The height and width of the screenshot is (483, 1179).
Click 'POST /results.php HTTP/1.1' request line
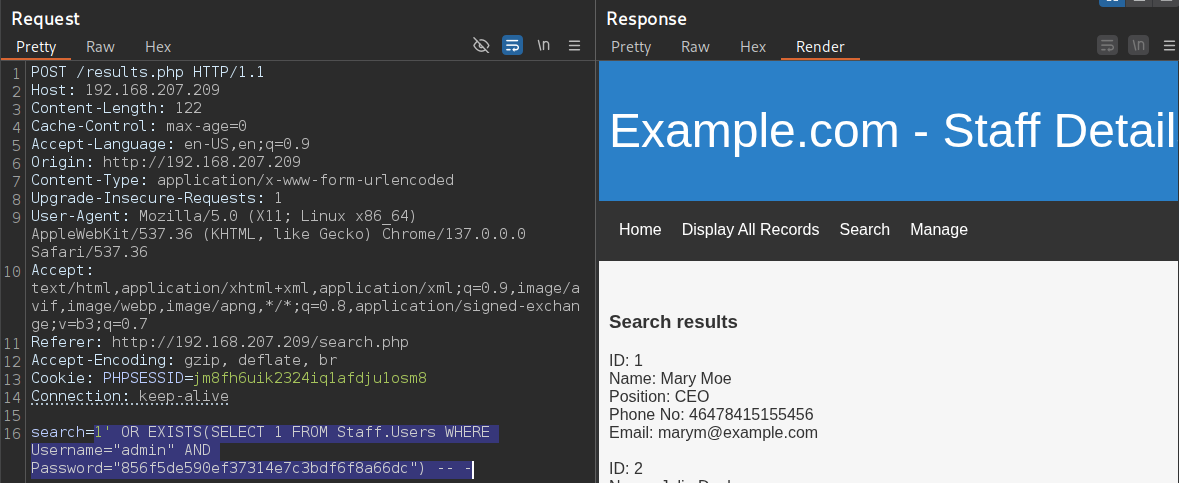point(147,73)
